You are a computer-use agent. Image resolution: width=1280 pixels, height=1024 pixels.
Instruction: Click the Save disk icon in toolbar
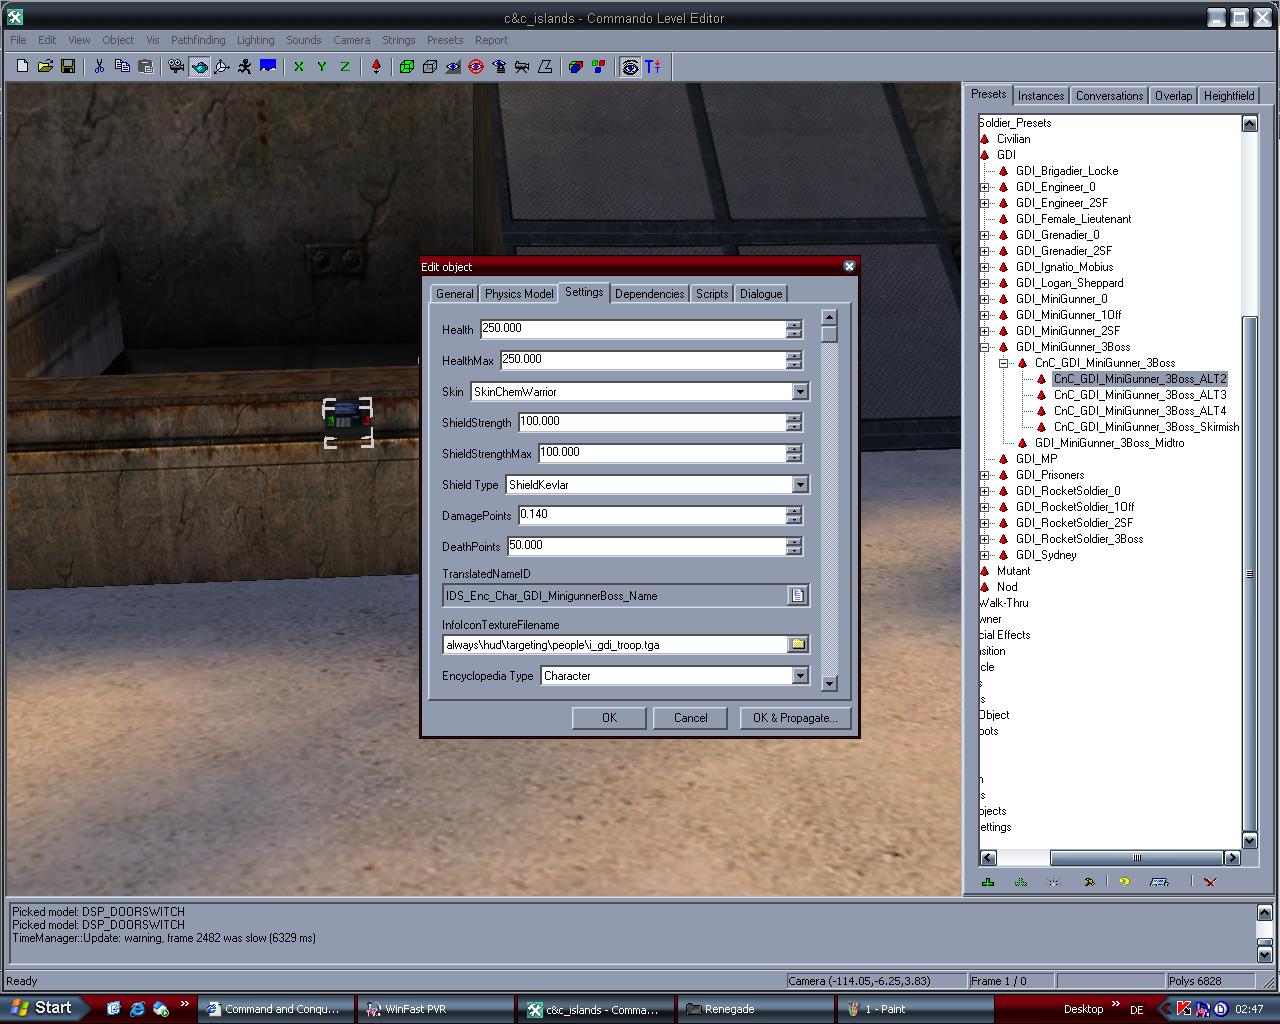click(x=68, y=67)
